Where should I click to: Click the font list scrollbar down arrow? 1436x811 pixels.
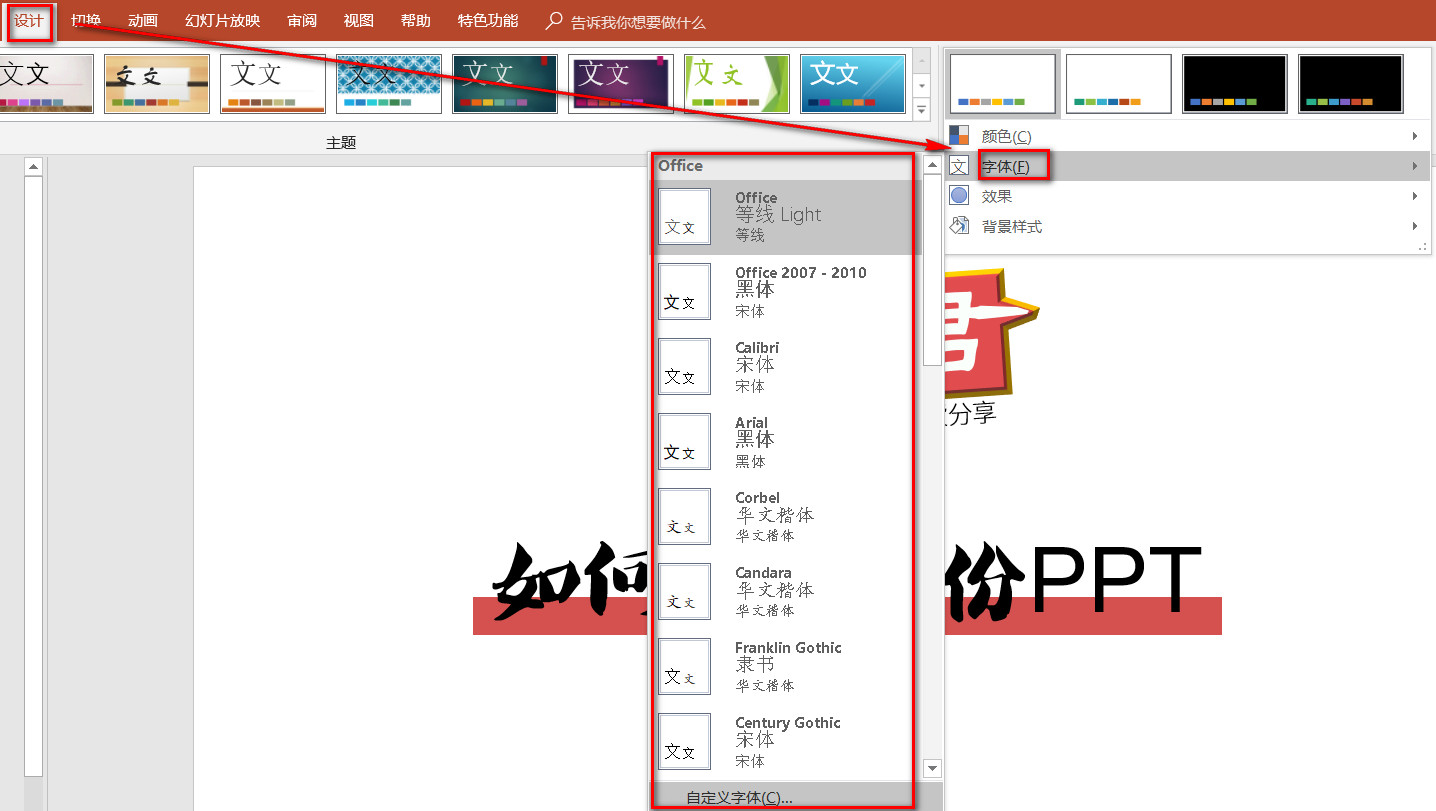click(931, 768)
